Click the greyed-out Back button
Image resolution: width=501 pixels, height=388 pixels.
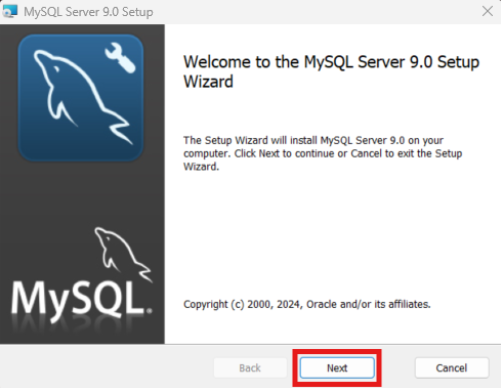pos(250,368)
